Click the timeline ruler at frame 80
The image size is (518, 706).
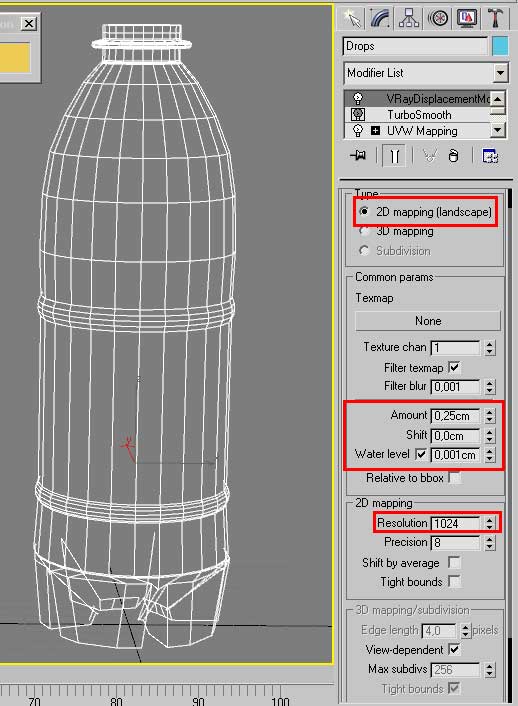coord(116,696)
